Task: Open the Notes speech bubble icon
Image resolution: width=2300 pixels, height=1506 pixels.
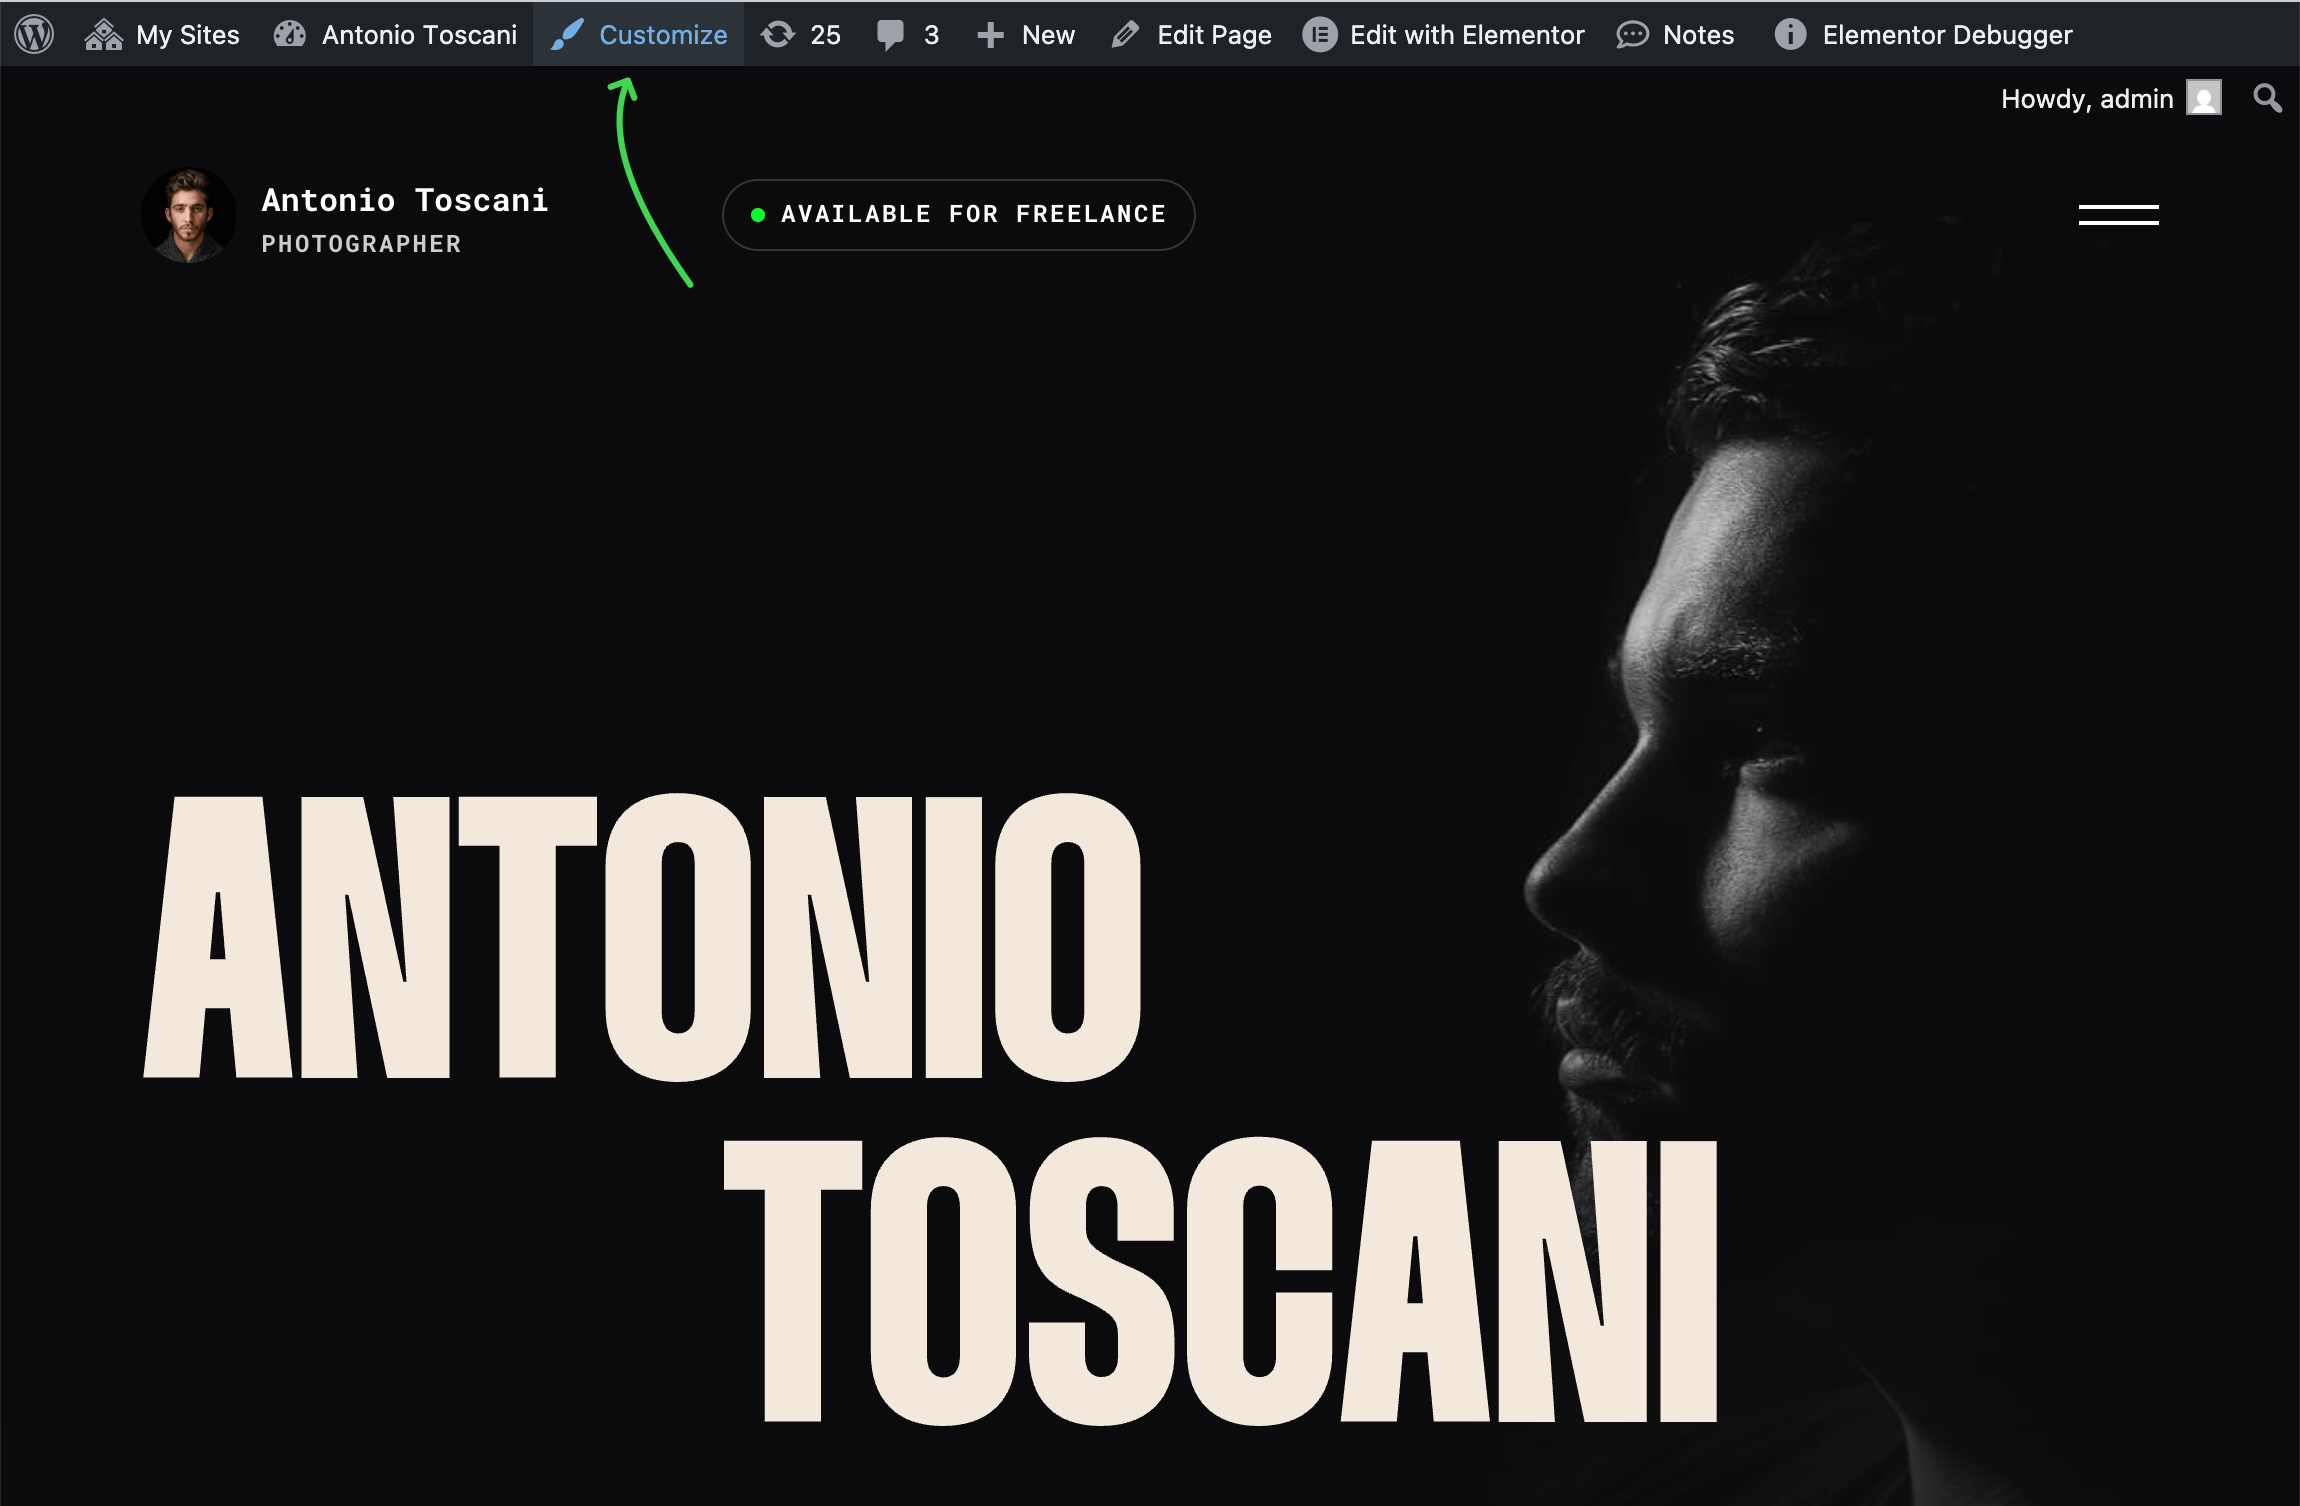Action: coord(1632,34)
